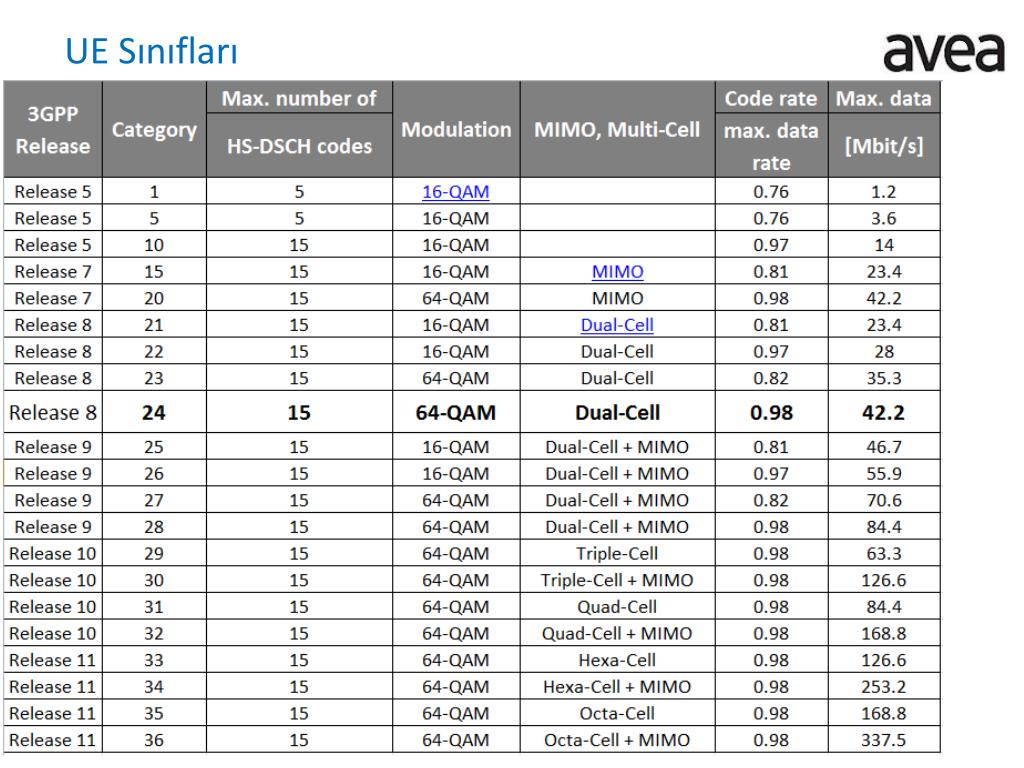Click the '0.82' code rate in Category 27 row

click(x=771, y=501)
